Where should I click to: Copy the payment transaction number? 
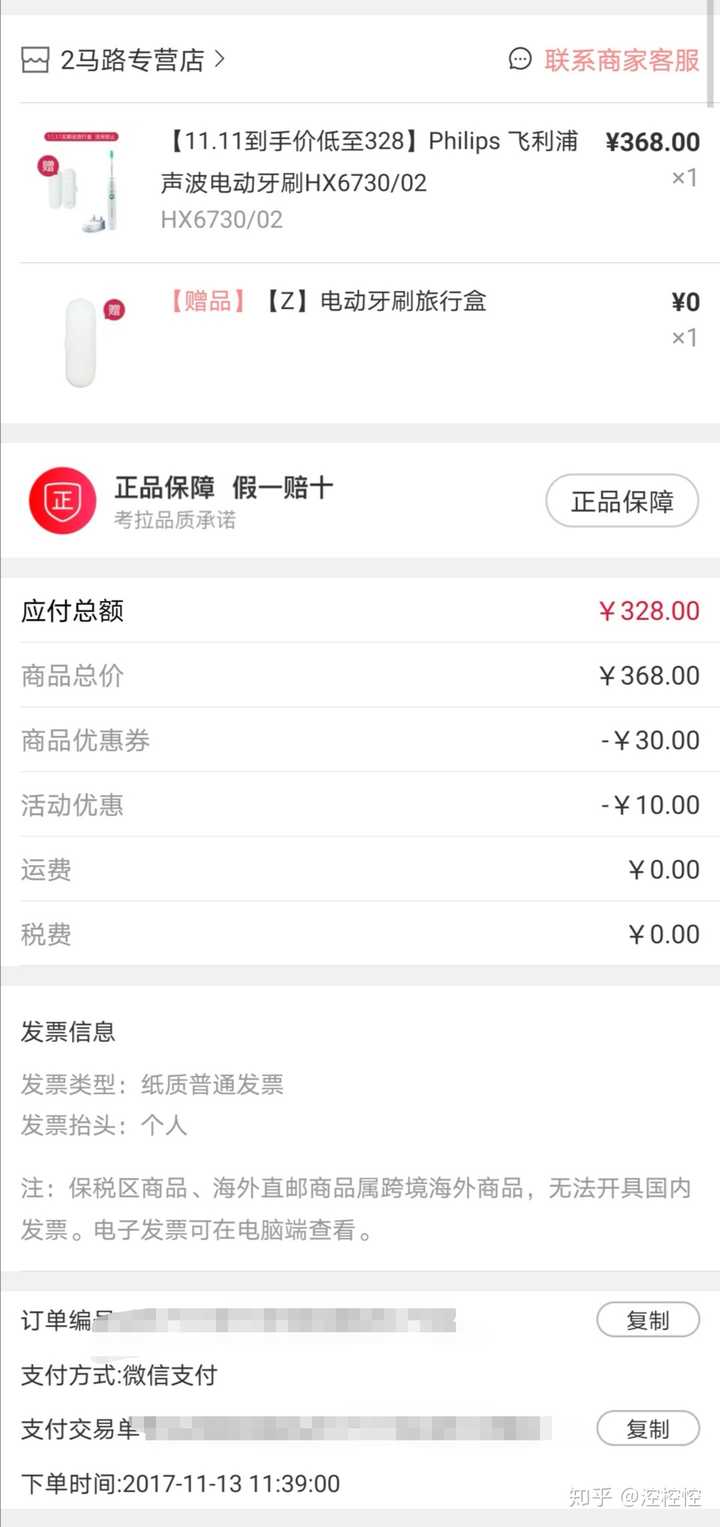pyautogui.click(x=647, y=1429)
